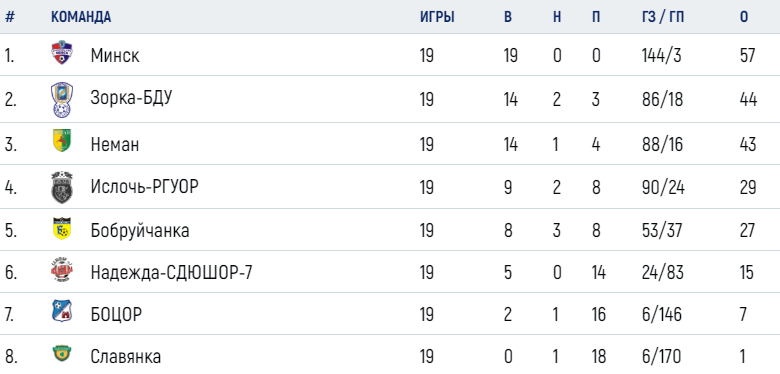Click the В wins column header
Viewport: 780px width, 374px height.
pos(507,17)
